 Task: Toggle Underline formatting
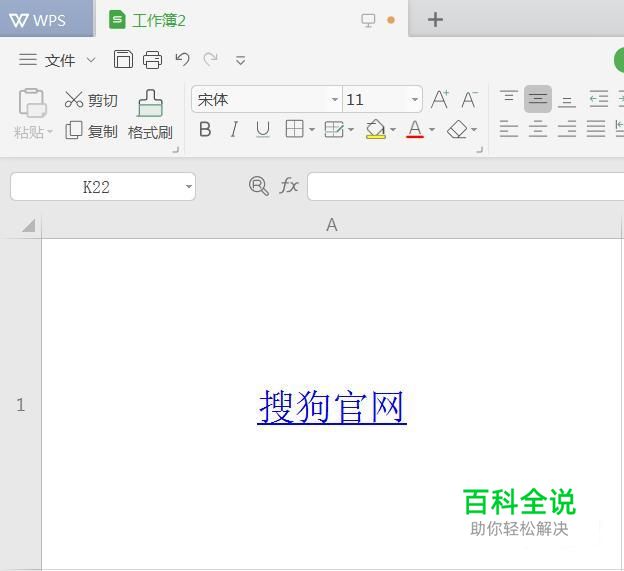pos(263,129)
